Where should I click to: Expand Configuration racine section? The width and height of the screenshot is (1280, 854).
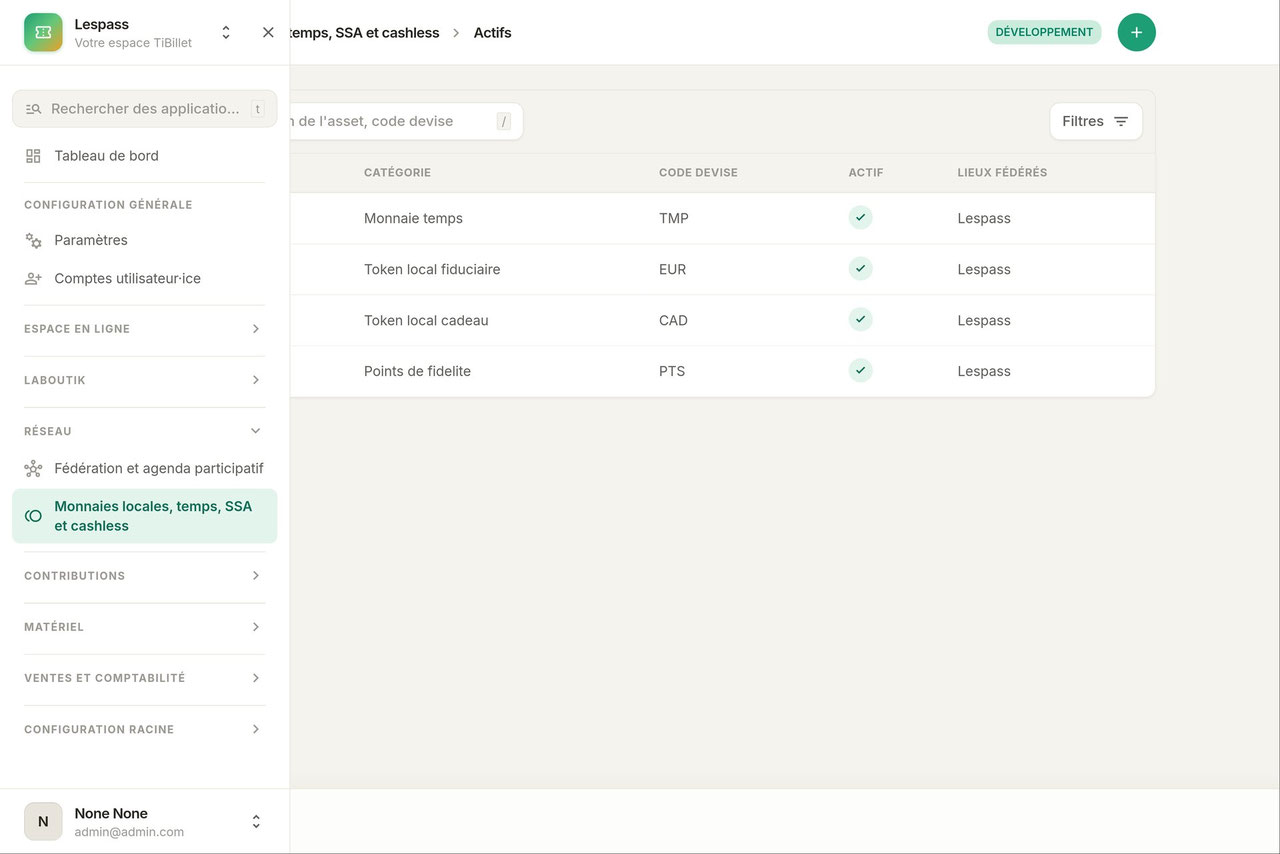[x=145, y=729]
